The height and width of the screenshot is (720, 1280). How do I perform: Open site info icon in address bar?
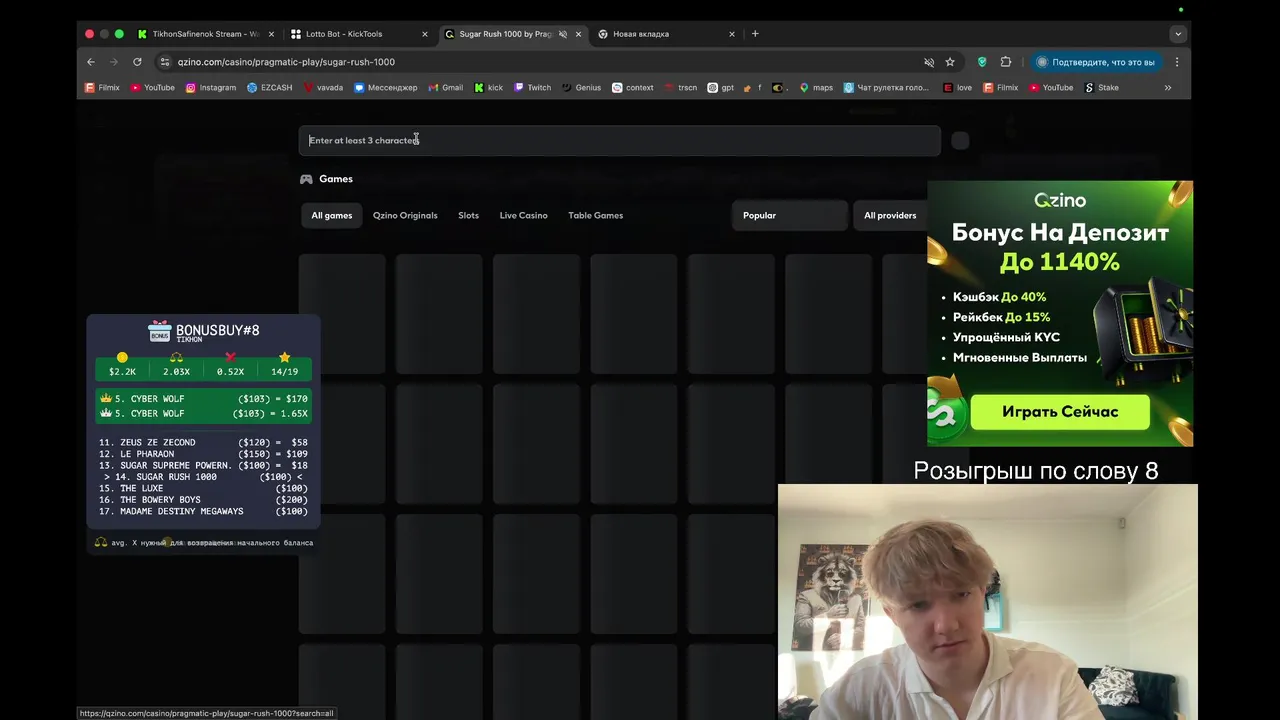pyautogui.click(x=165, y=62)
